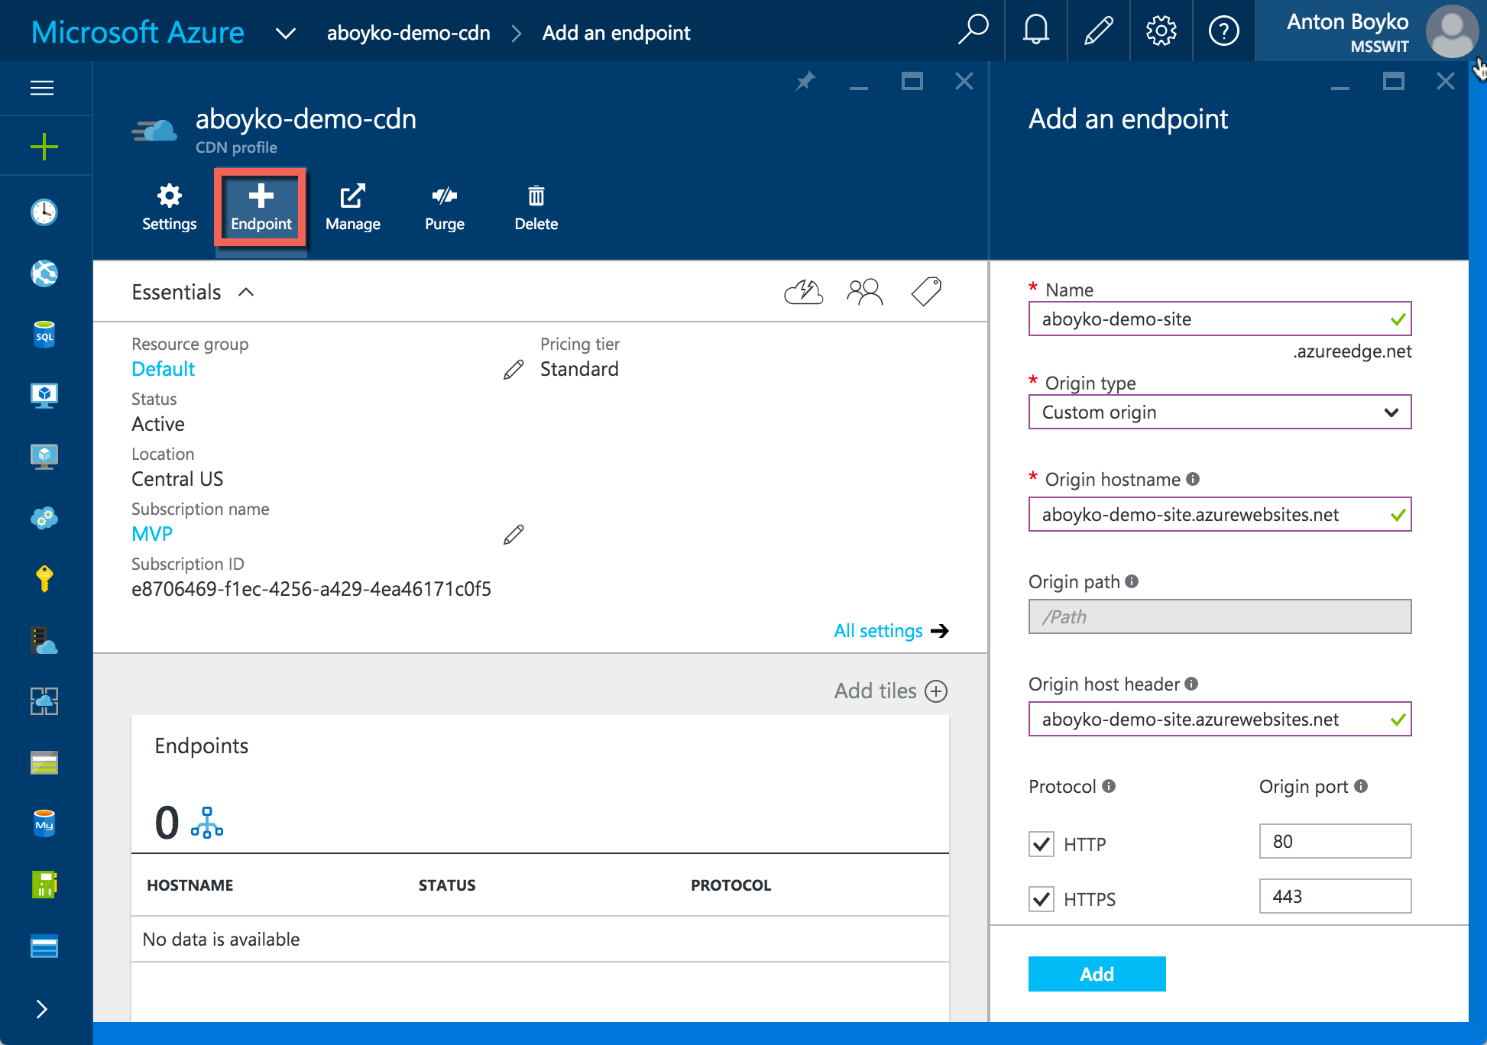1487x1045 pixels.
Task: Open notifications bell icon
Action: click(x=1036, y=31)
